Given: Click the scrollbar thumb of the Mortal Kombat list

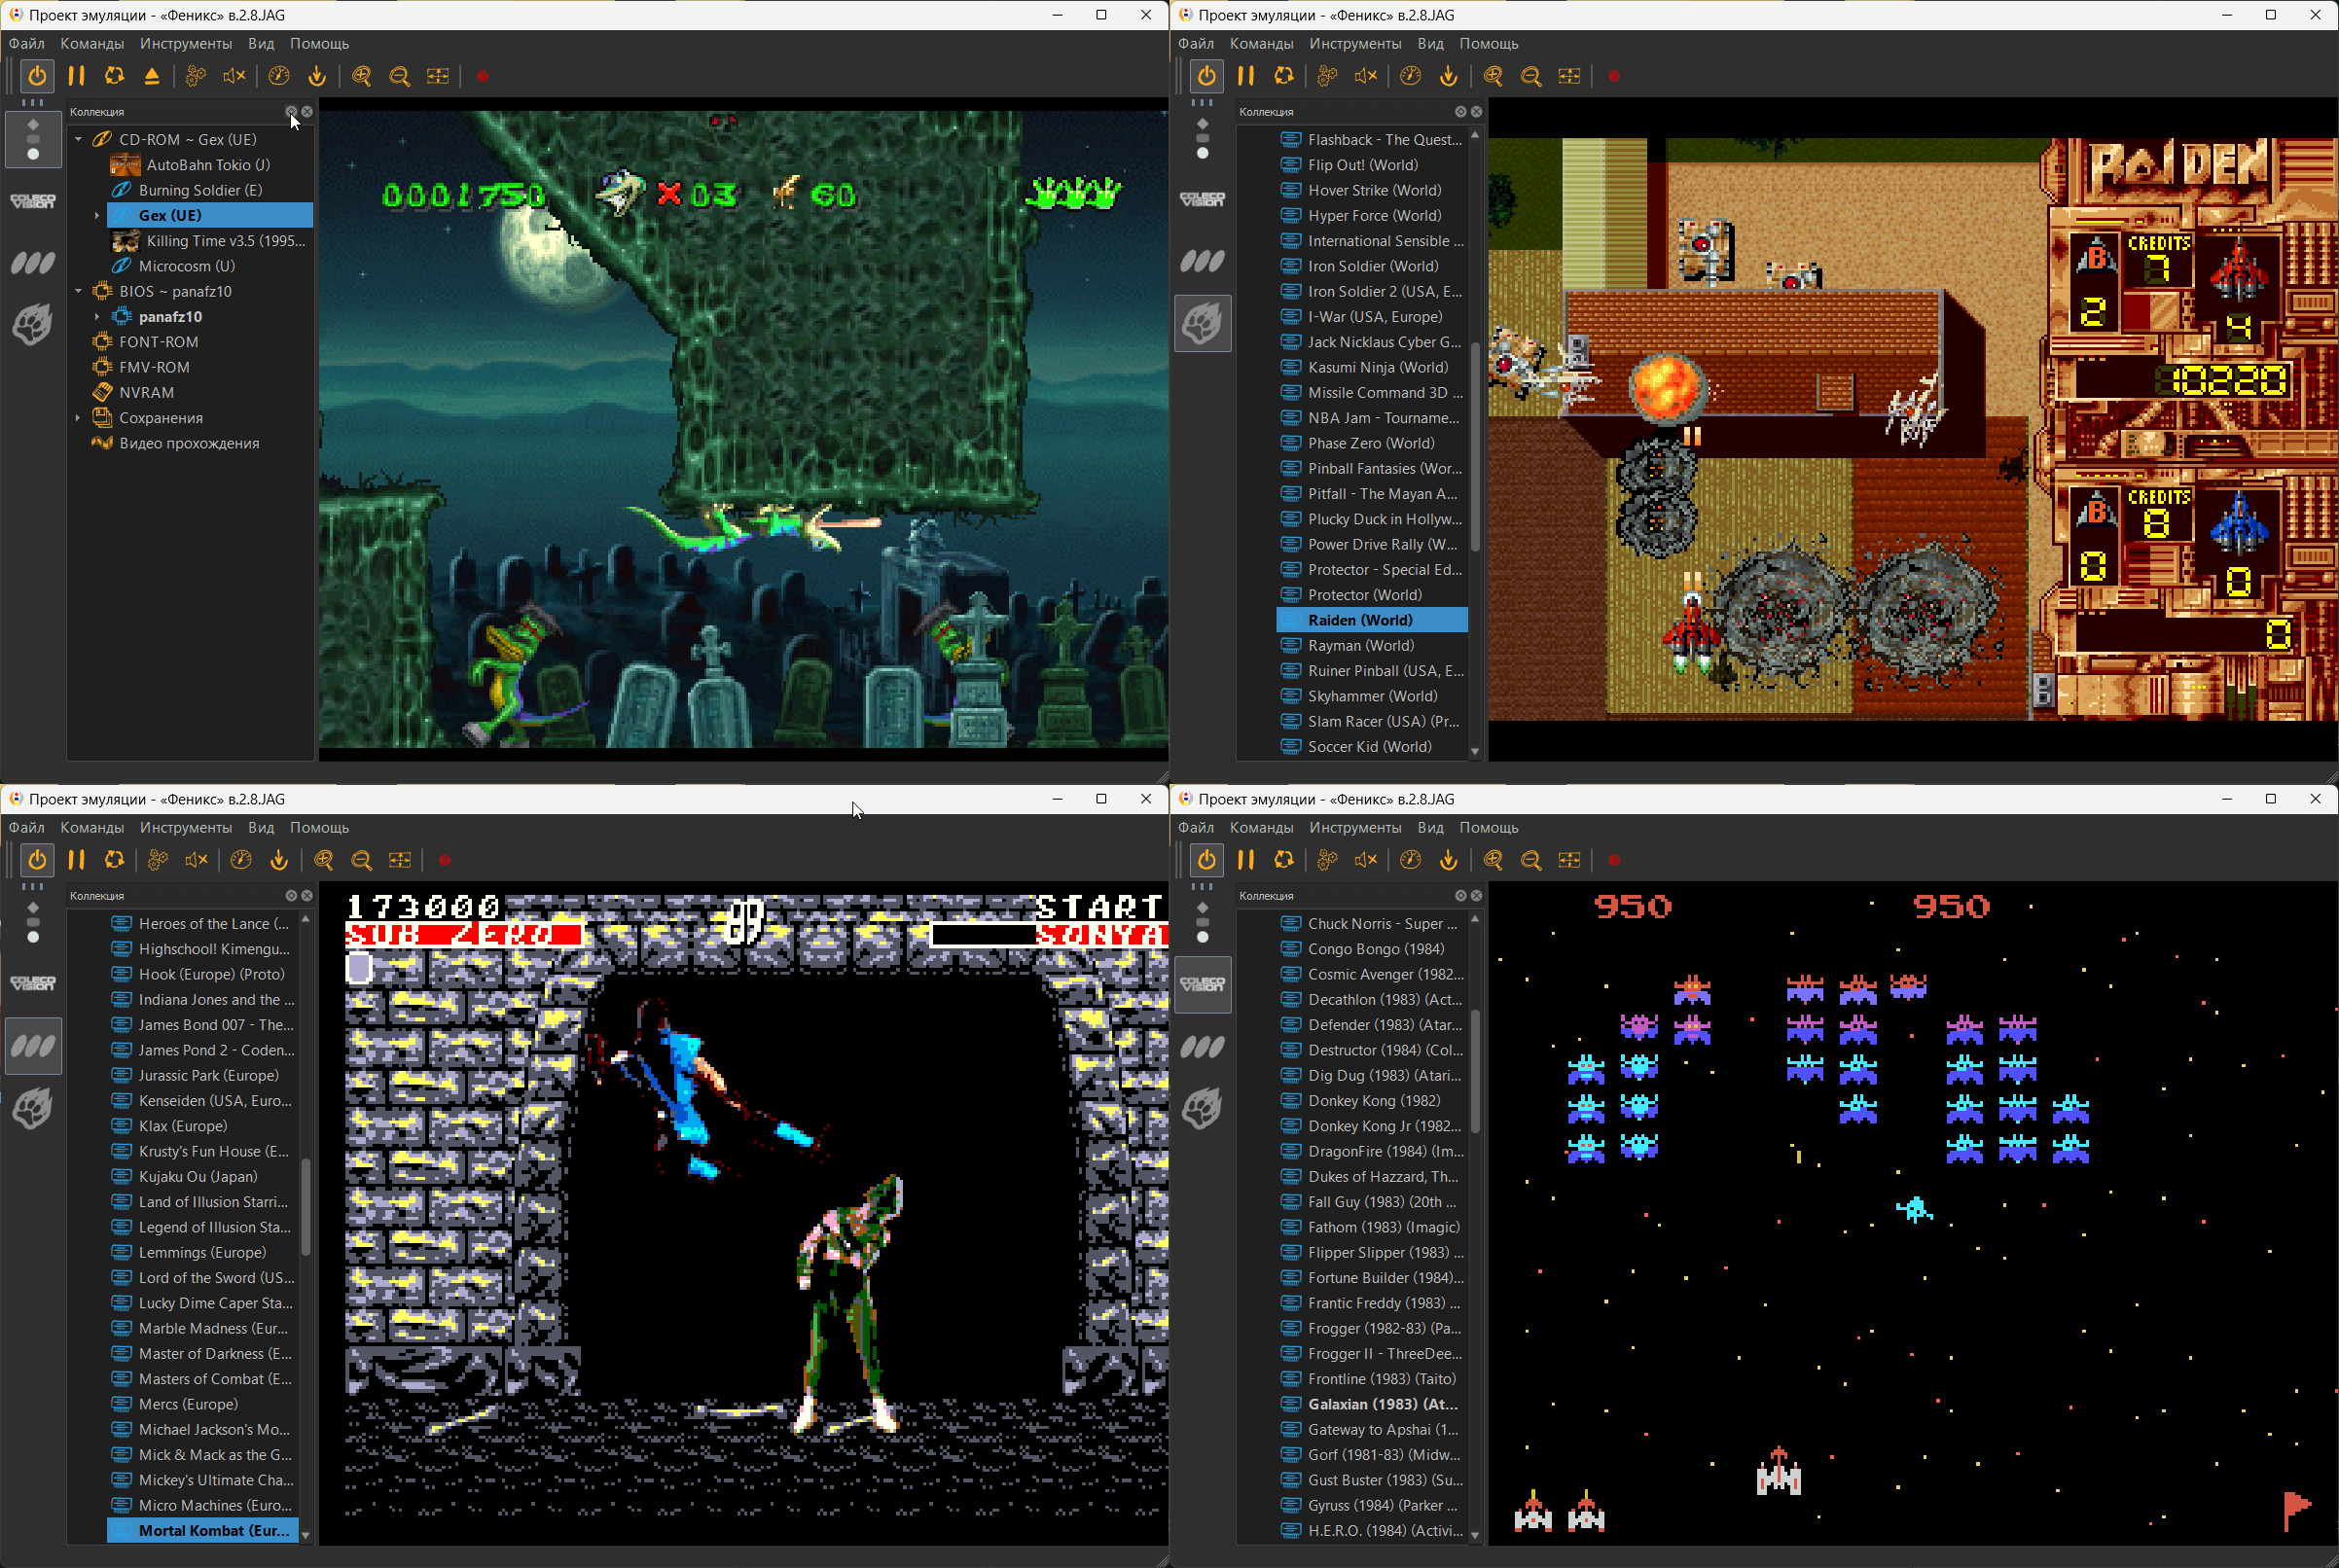Looking at the screenshot, I should tap(305, 1207).
